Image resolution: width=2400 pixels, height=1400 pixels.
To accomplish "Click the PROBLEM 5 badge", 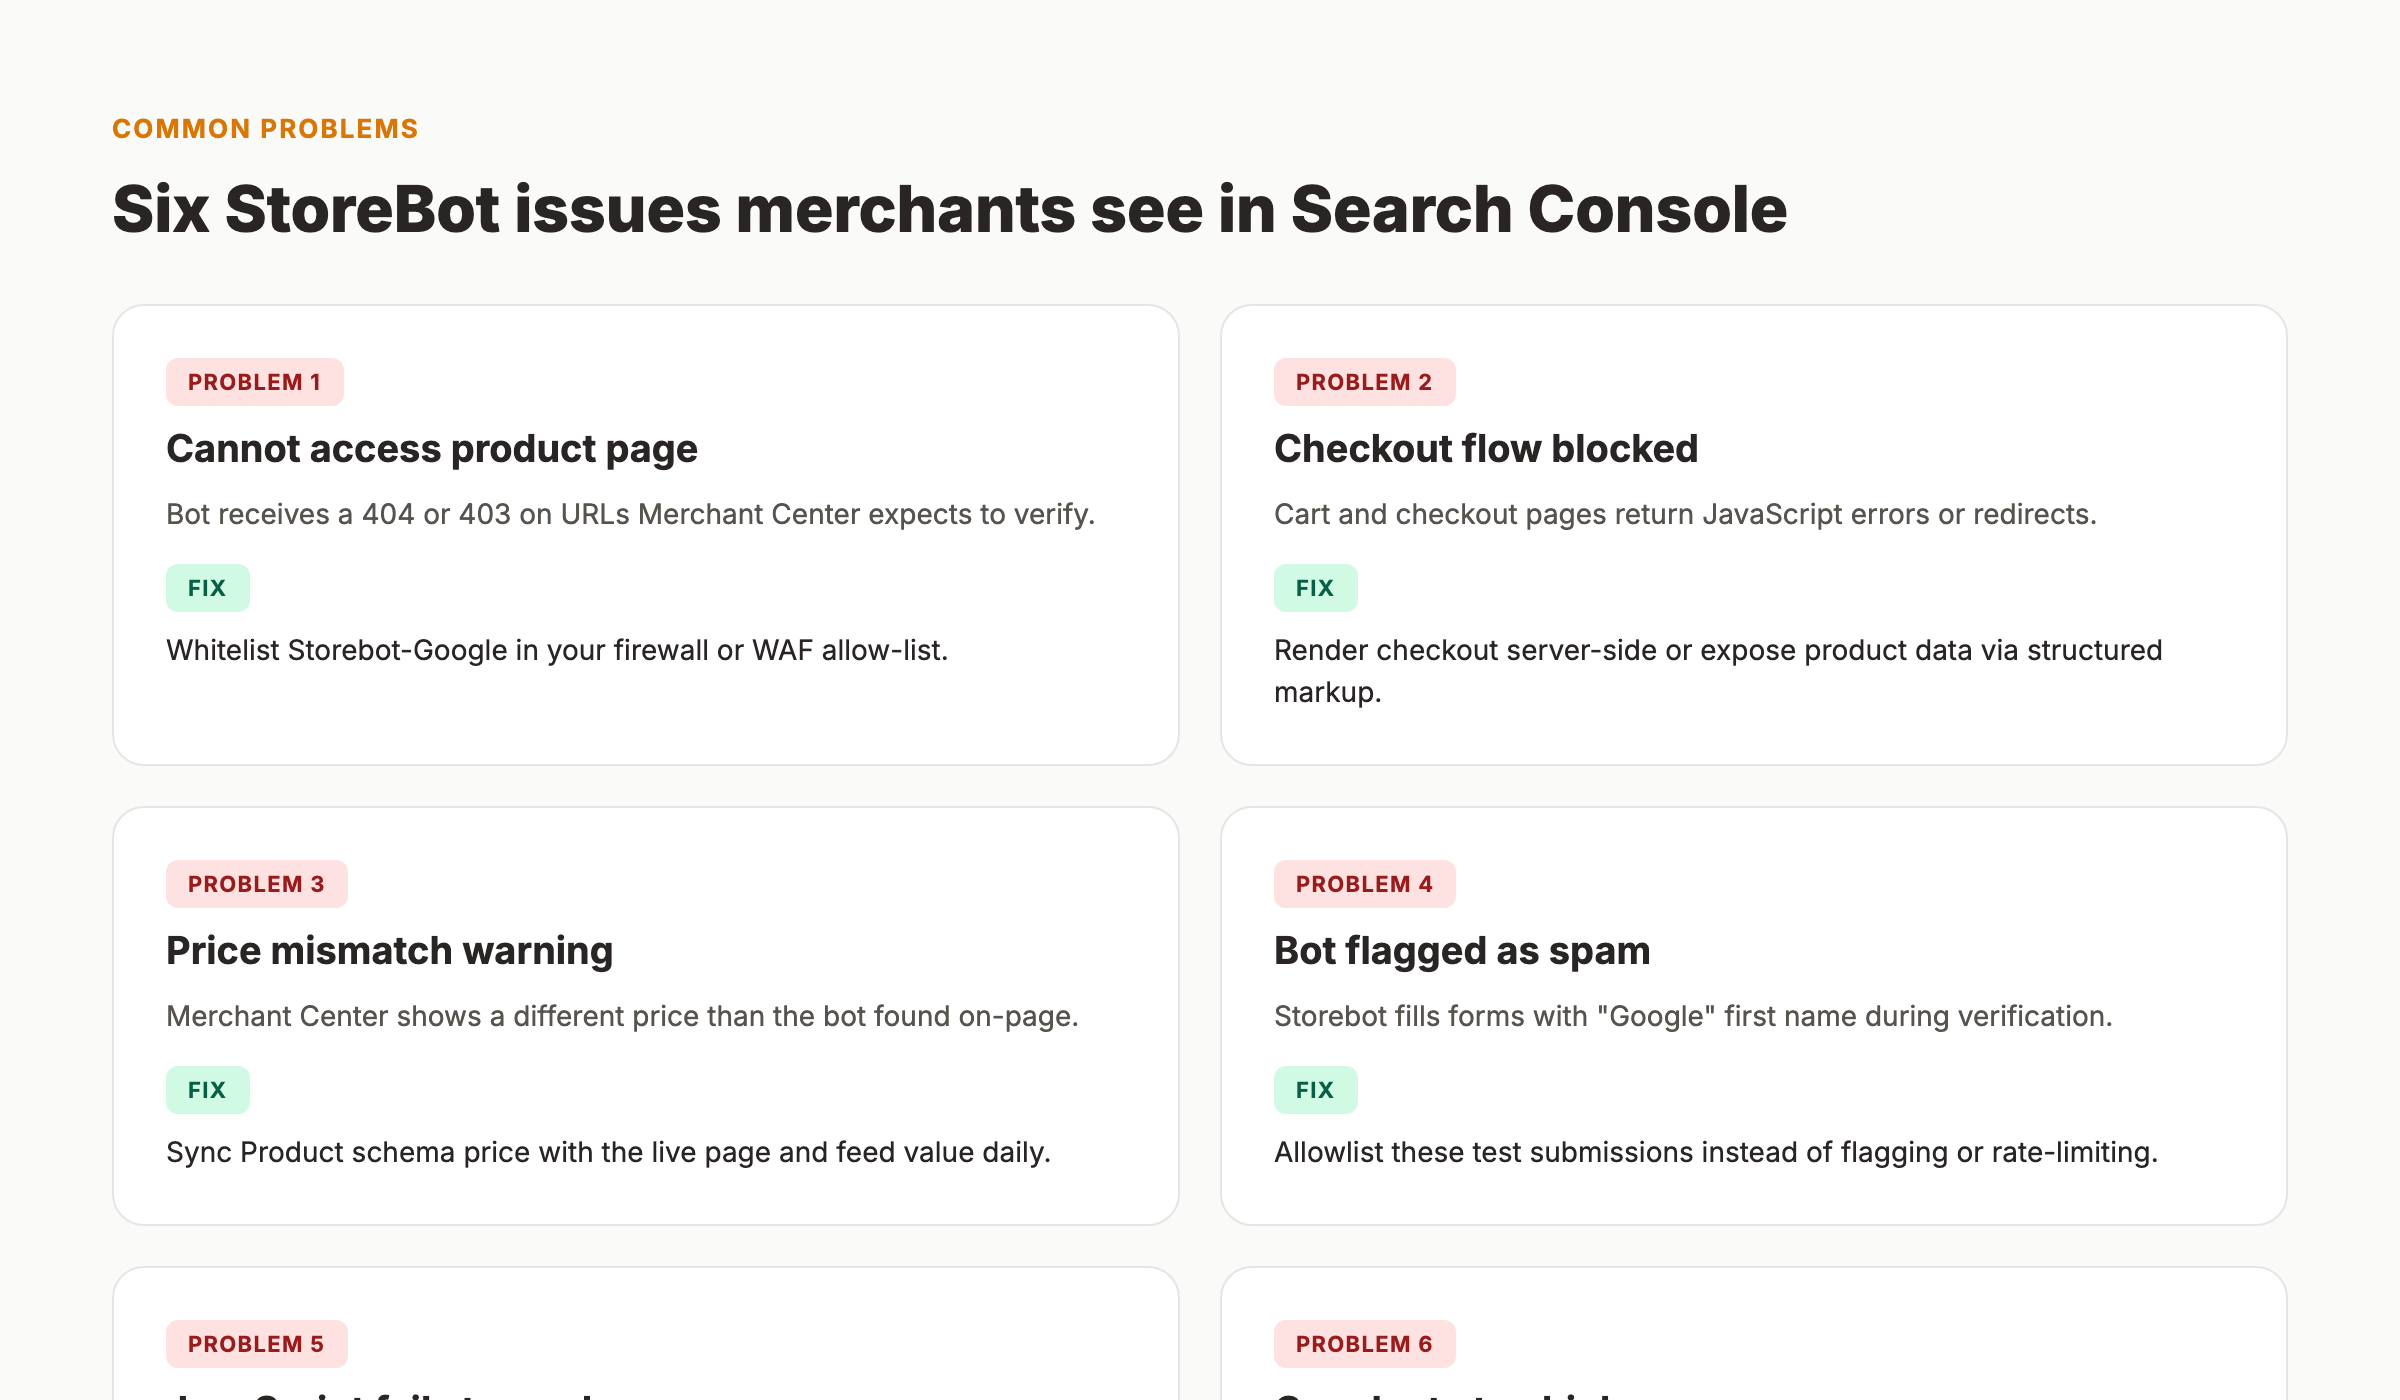I will [x=257, y=1344].
